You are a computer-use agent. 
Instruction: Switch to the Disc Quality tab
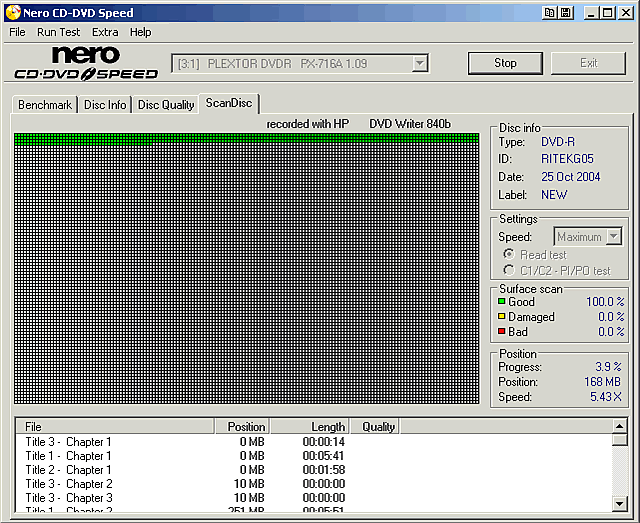click(166, 105)
